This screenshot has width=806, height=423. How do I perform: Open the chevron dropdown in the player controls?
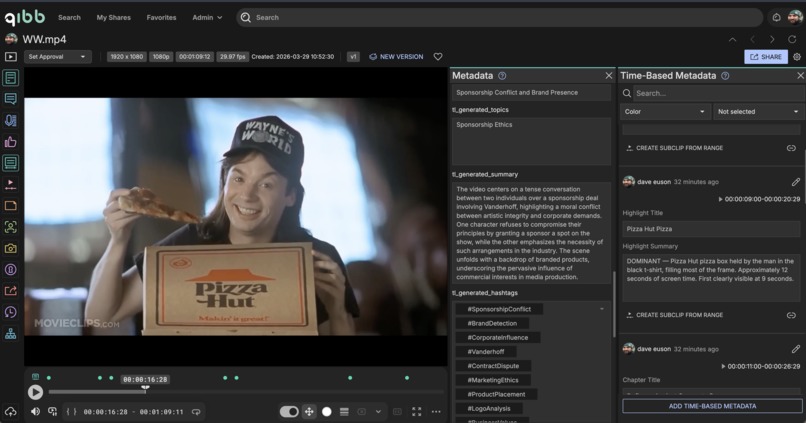(x=378, y=412)
